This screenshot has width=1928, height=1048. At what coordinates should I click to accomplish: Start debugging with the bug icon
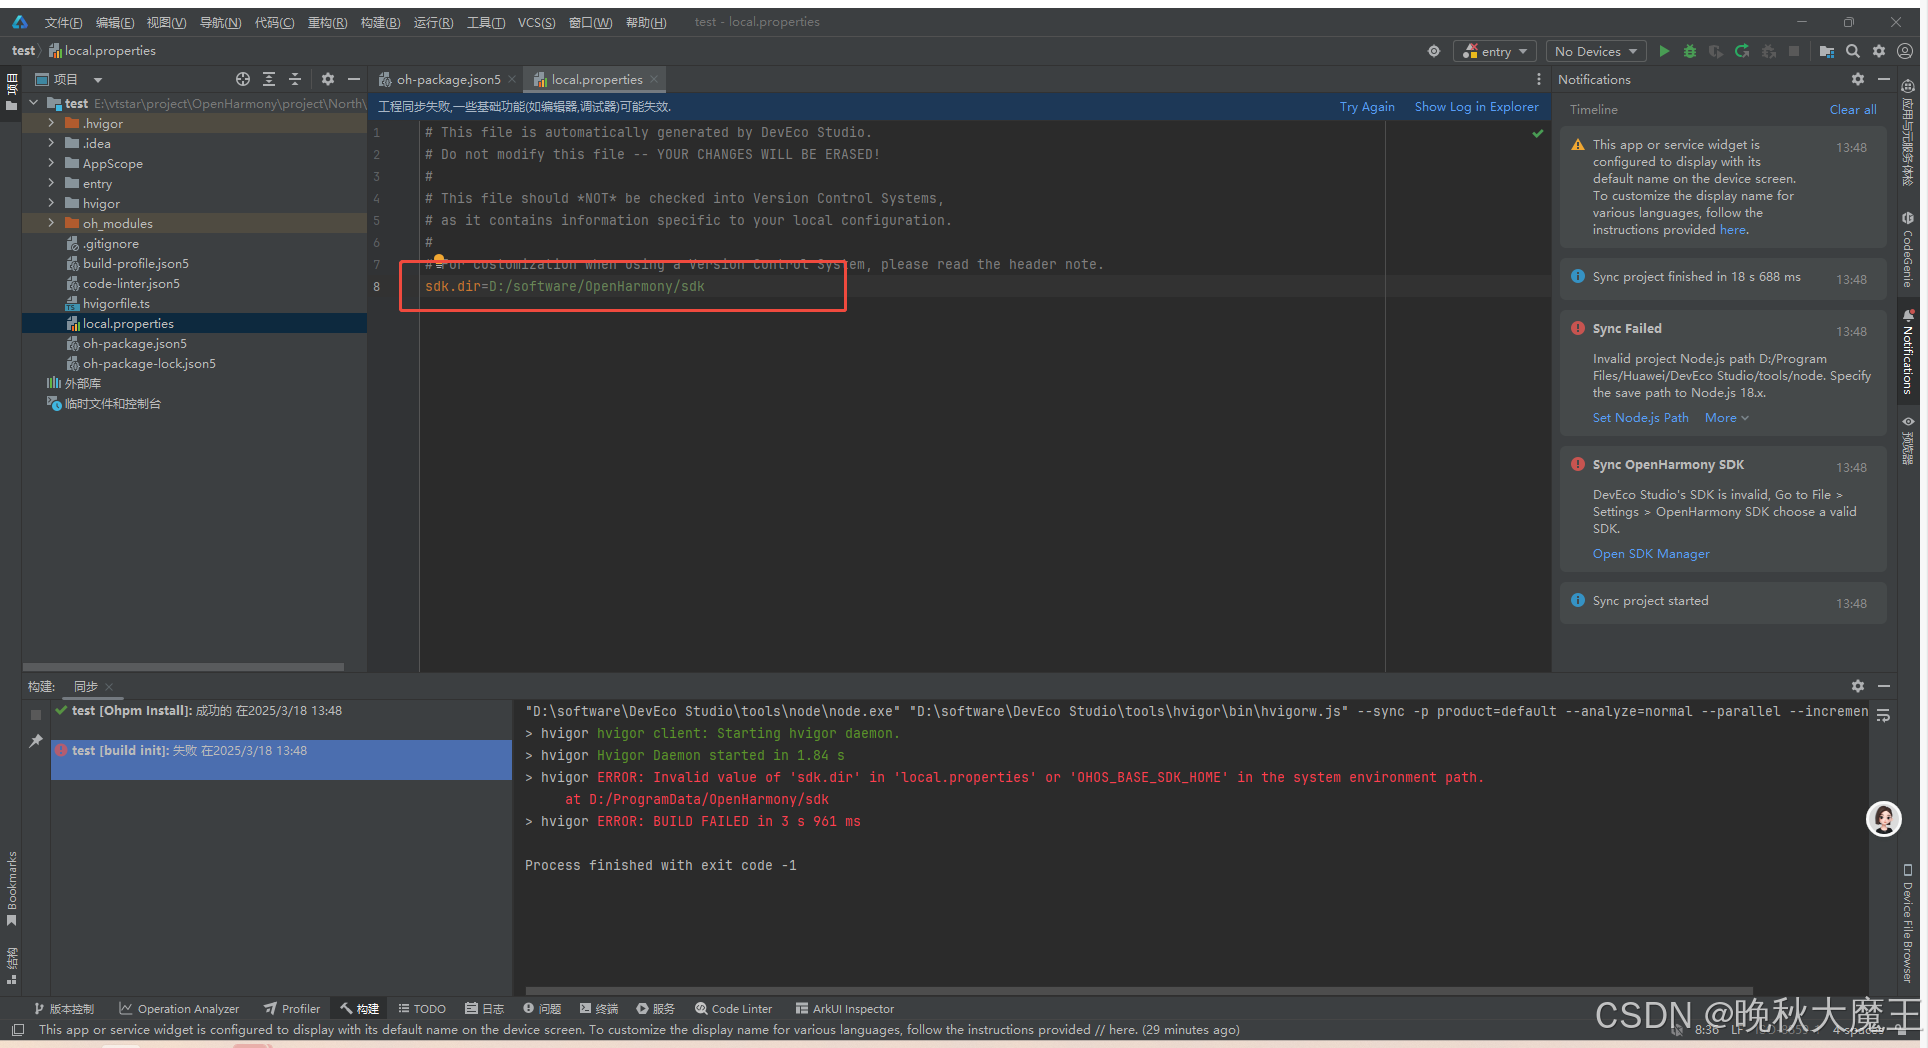click(1689, 51)
